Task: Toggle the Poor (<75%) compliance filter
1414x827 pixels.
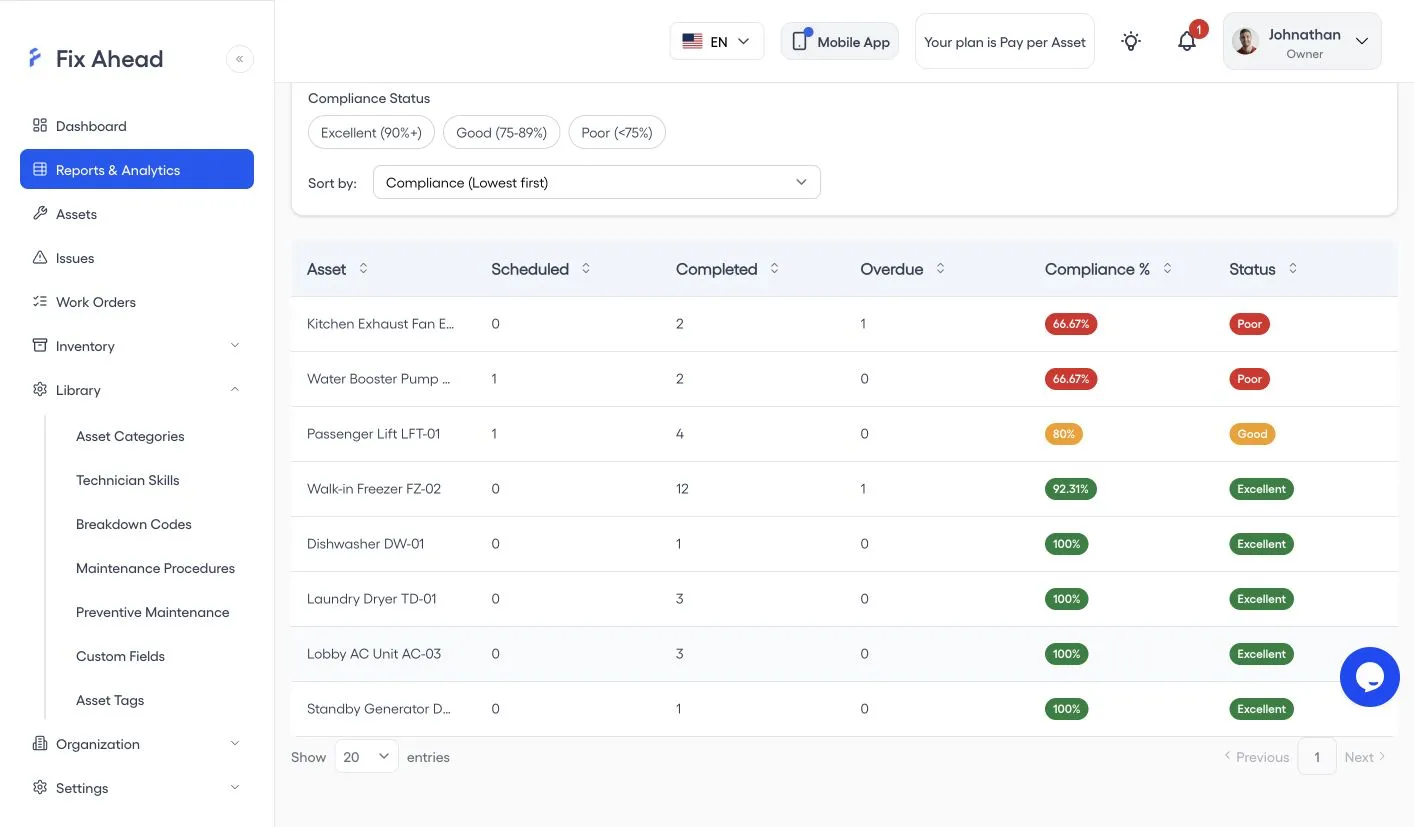Action: pyautogui.click(x=617, y=132)
